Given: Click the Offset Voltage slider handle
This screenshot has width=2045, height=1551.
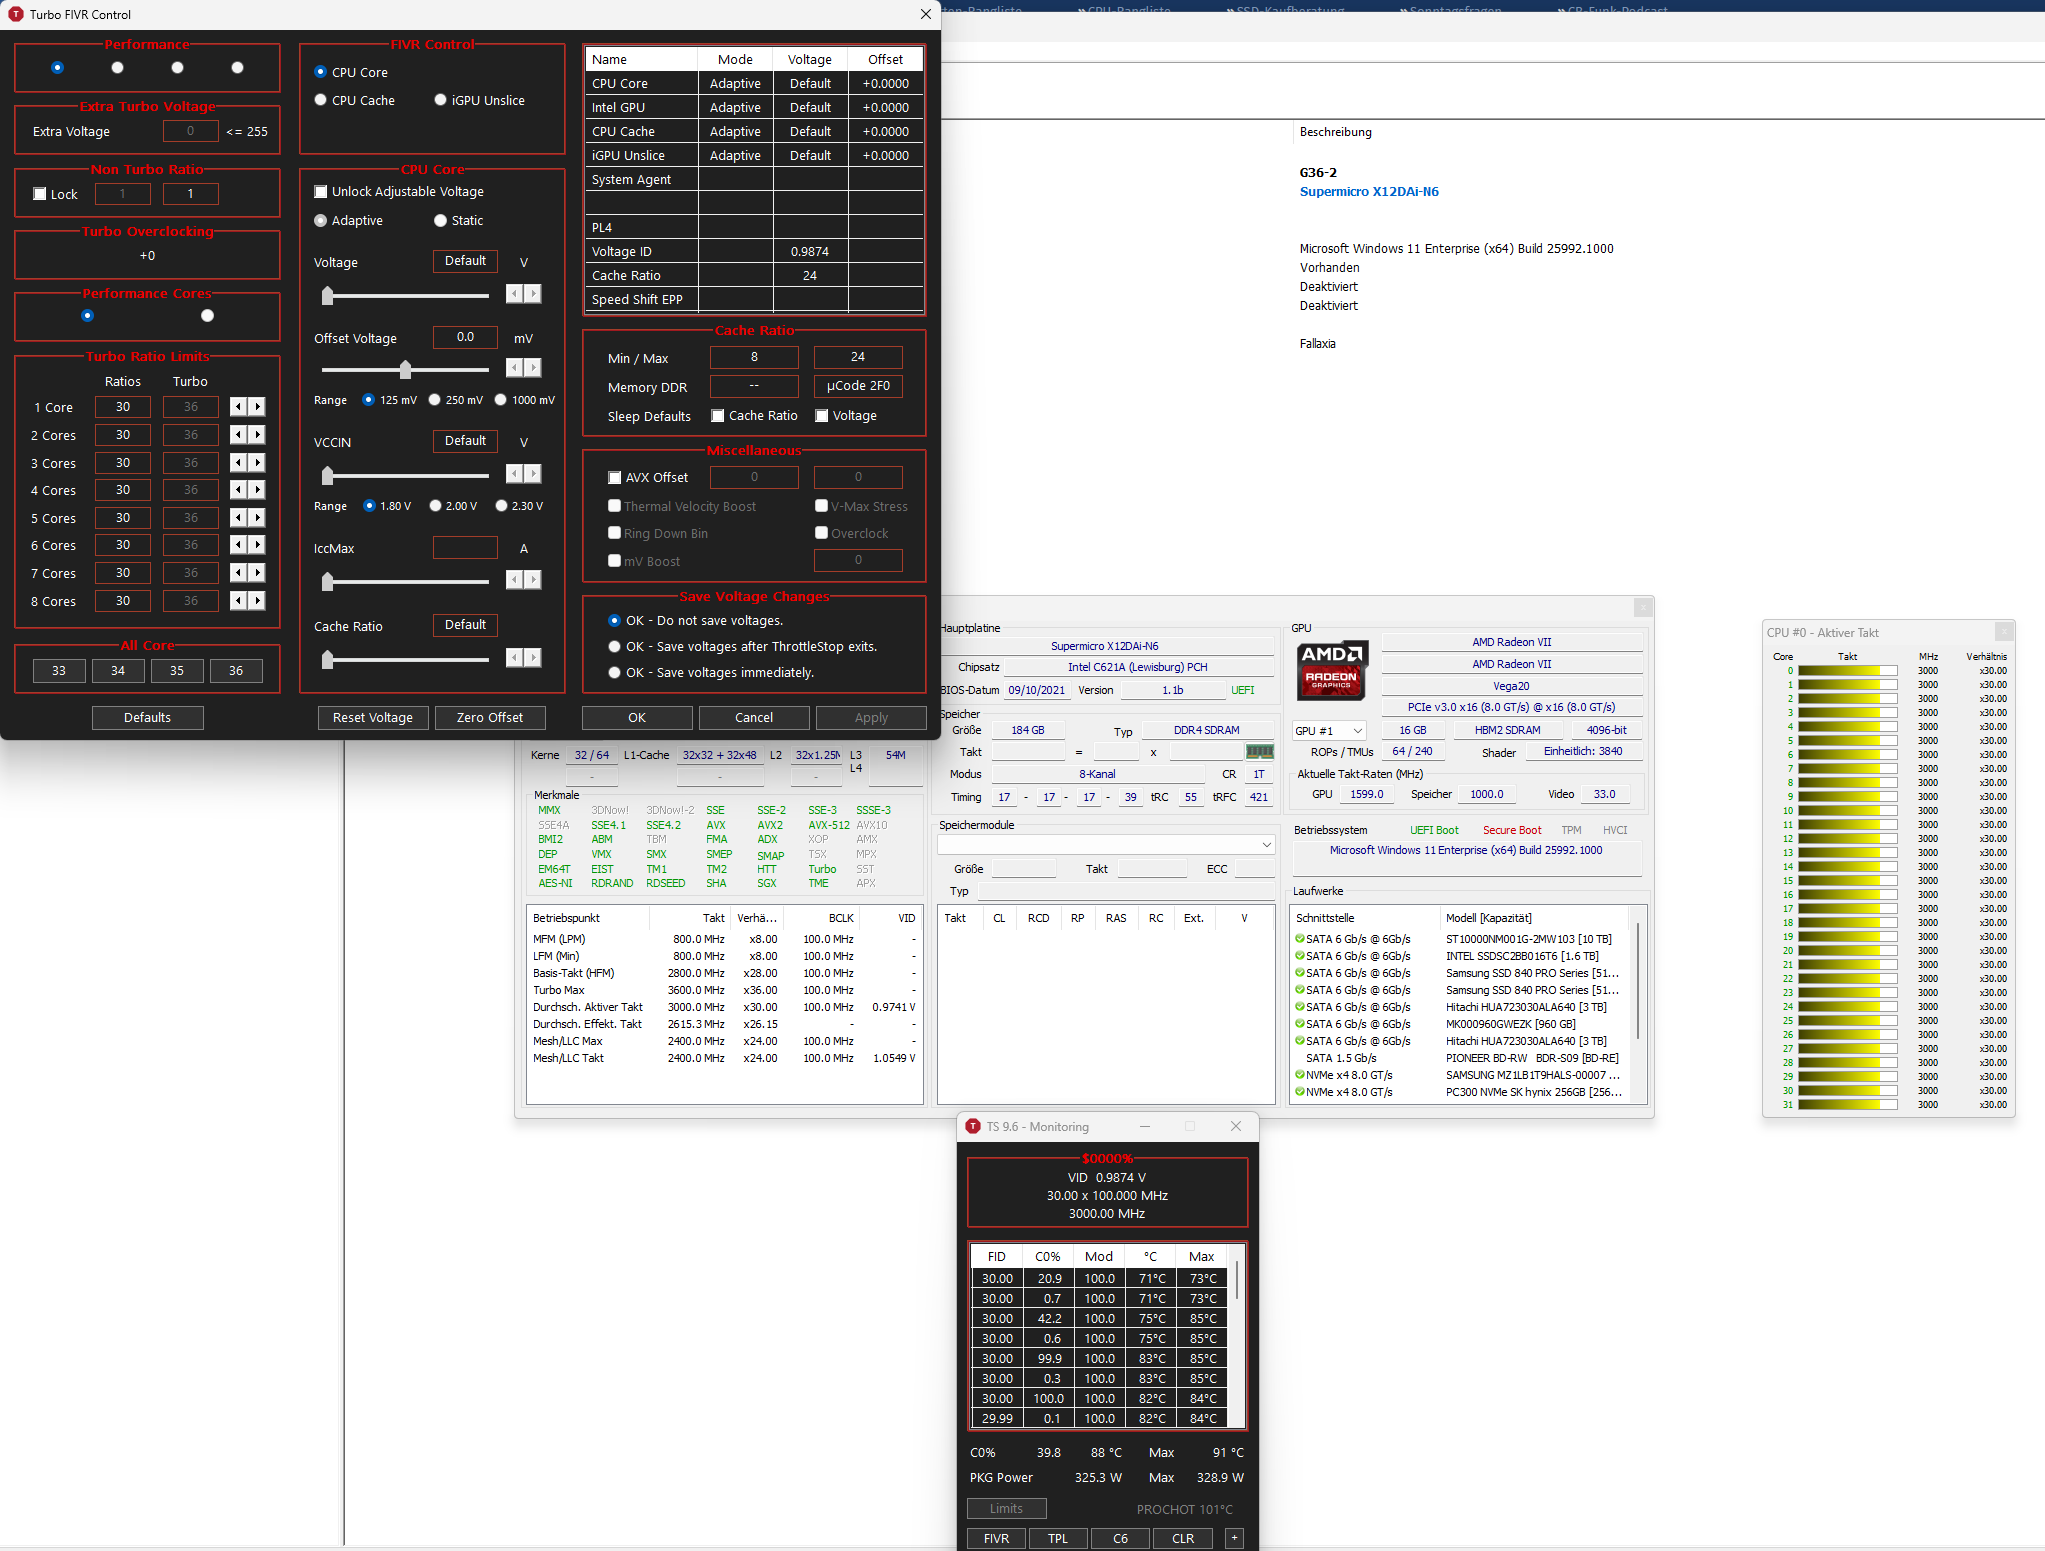Looking at the screenshot, I should point(404,369).
